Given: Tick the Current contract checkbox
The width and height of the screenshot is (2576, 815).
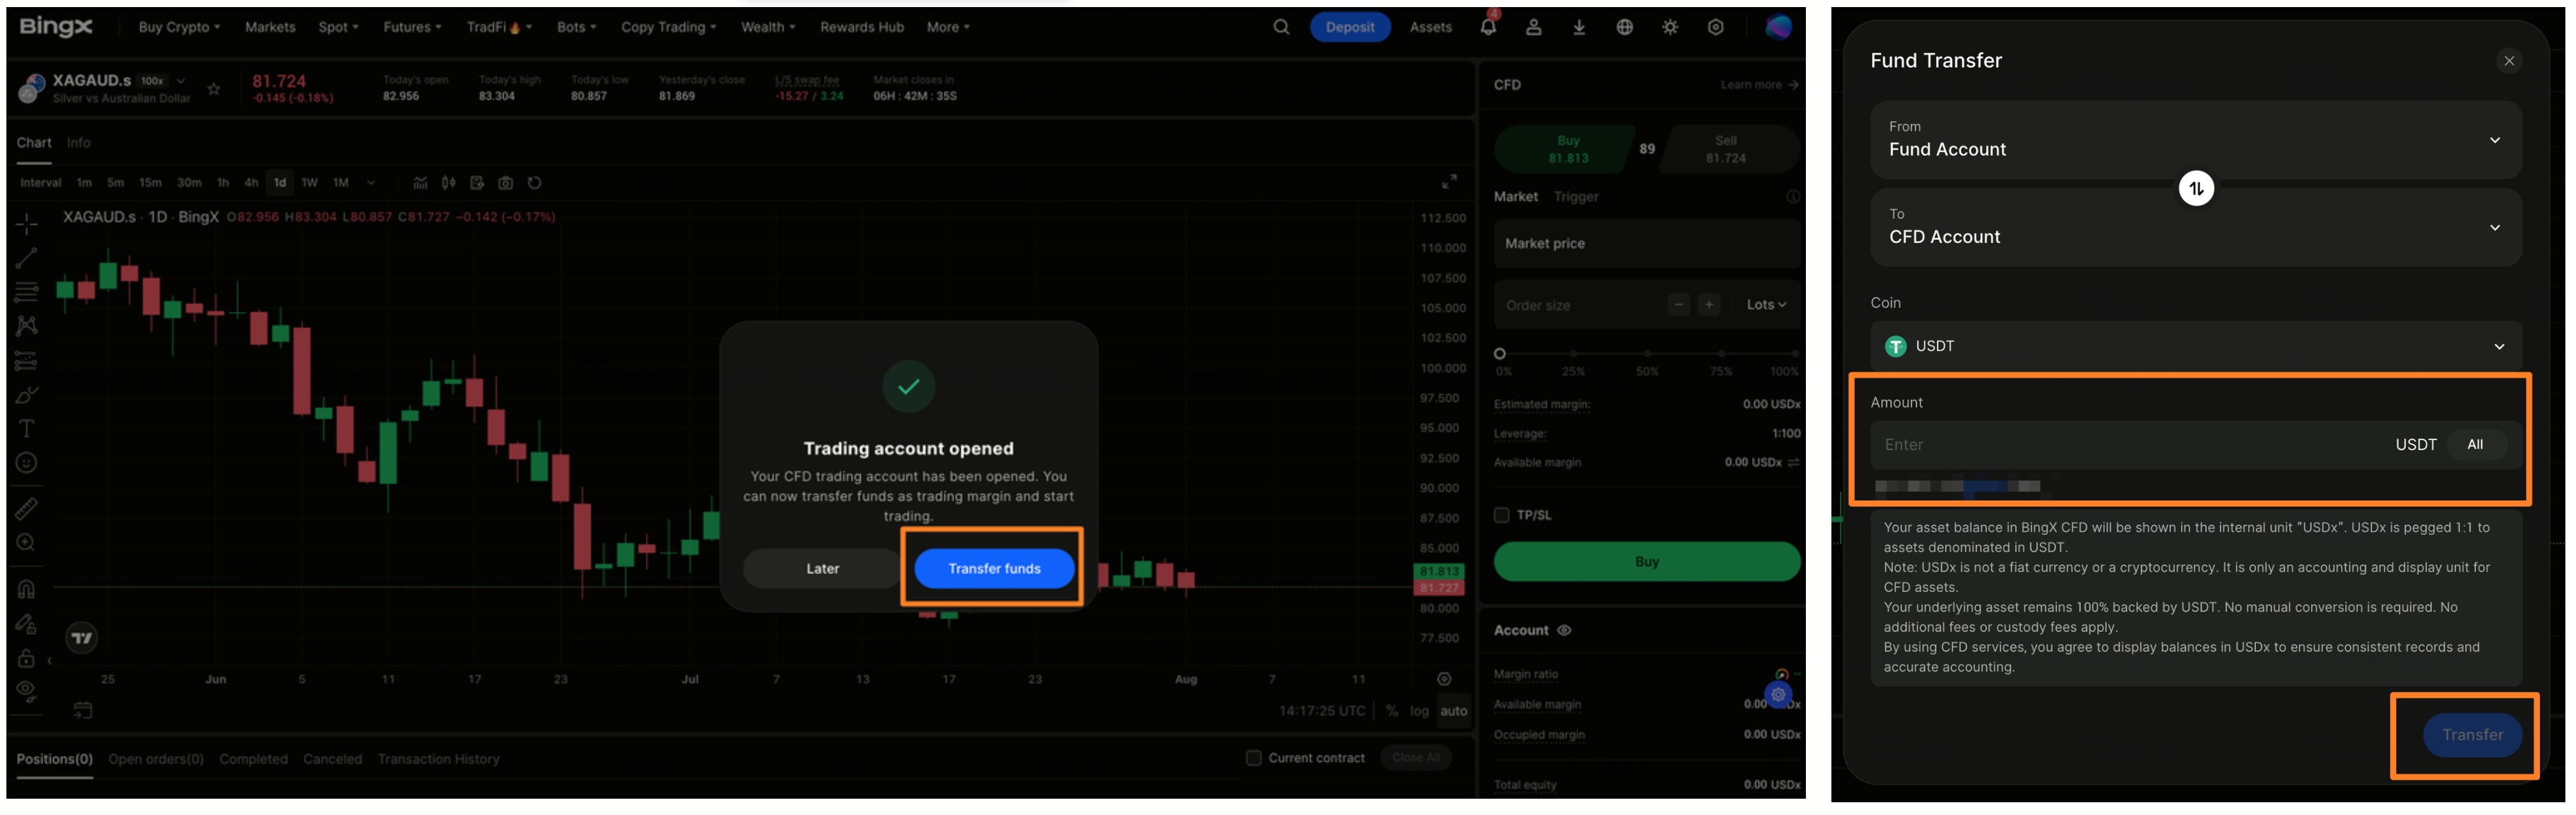Looking at the screenshot, I should point(1253,758).
